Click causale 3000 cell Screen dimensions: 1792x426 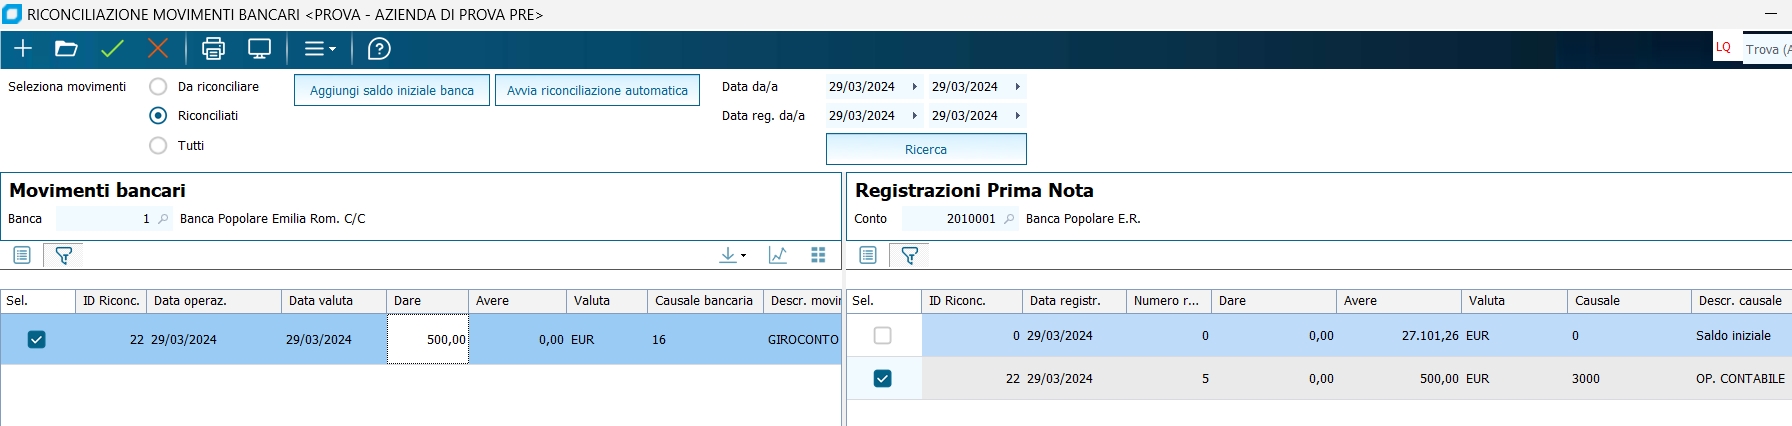pos(1629,379)
